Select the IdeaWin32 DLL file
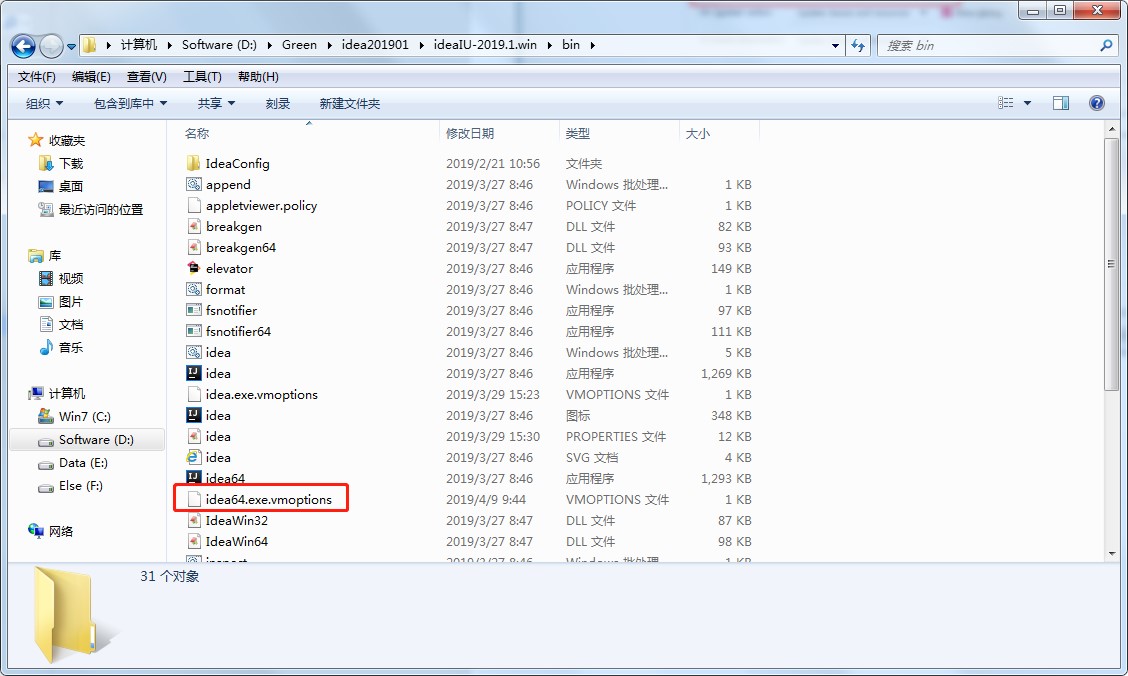 pos(236,520)
